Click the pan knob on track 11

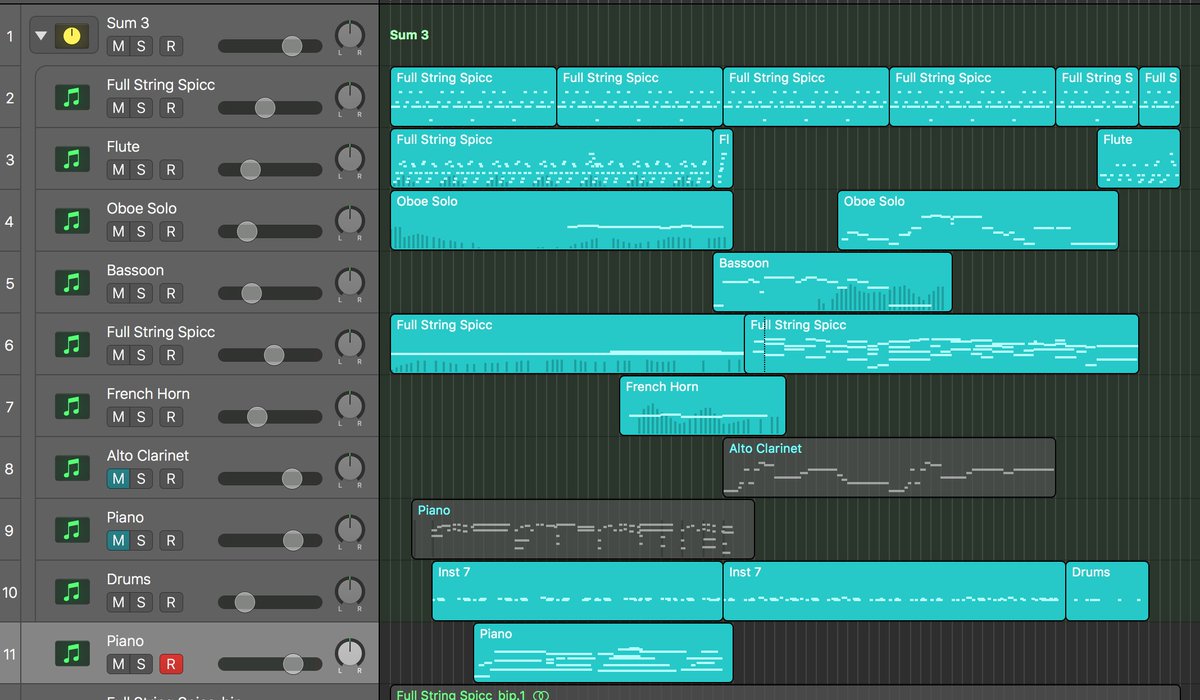click(349, 654)
